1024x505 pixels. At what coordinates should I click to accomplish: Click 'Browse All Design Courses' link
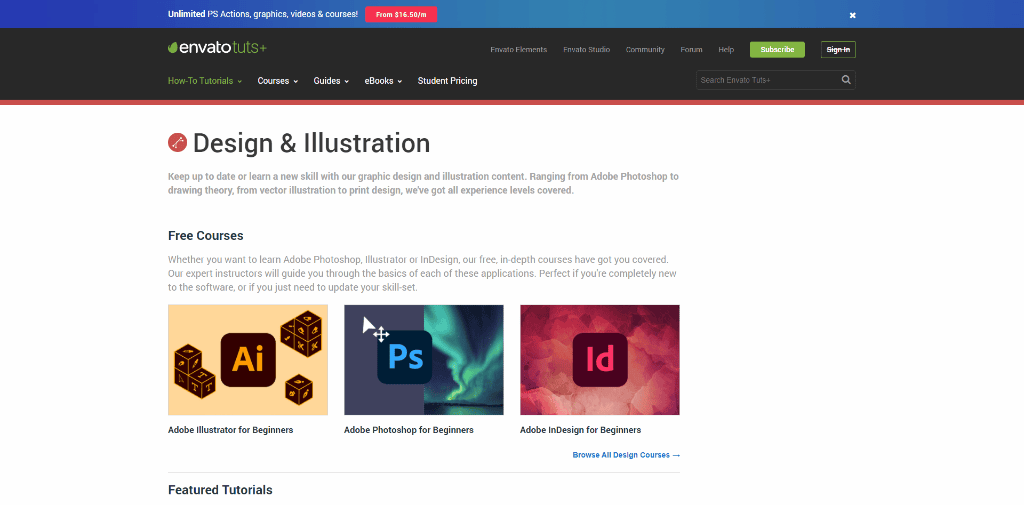click(x=626, y=455)
